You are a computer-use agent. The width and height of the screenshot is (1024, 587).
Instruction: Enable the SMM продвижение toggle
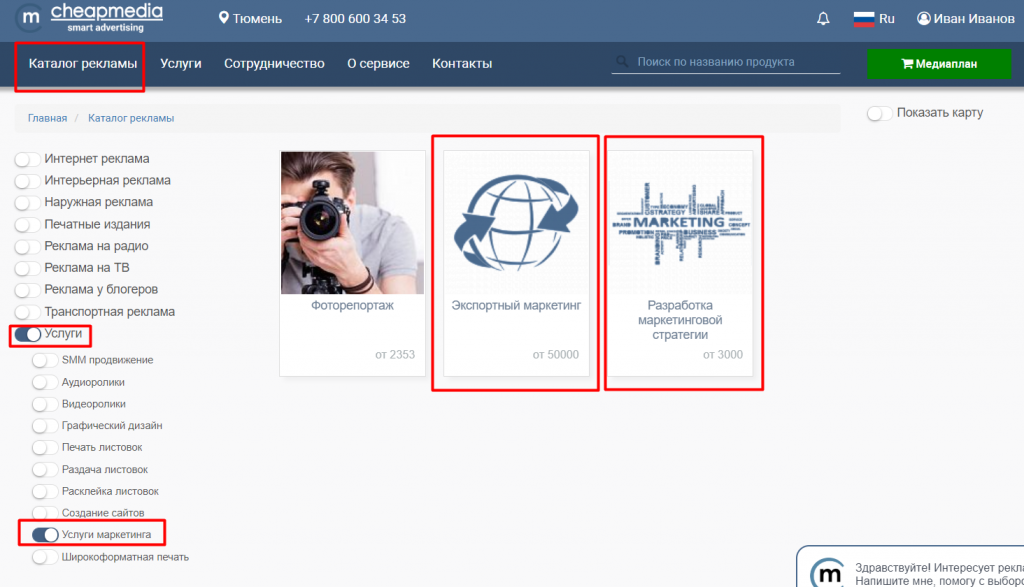[x=45, y=360]
